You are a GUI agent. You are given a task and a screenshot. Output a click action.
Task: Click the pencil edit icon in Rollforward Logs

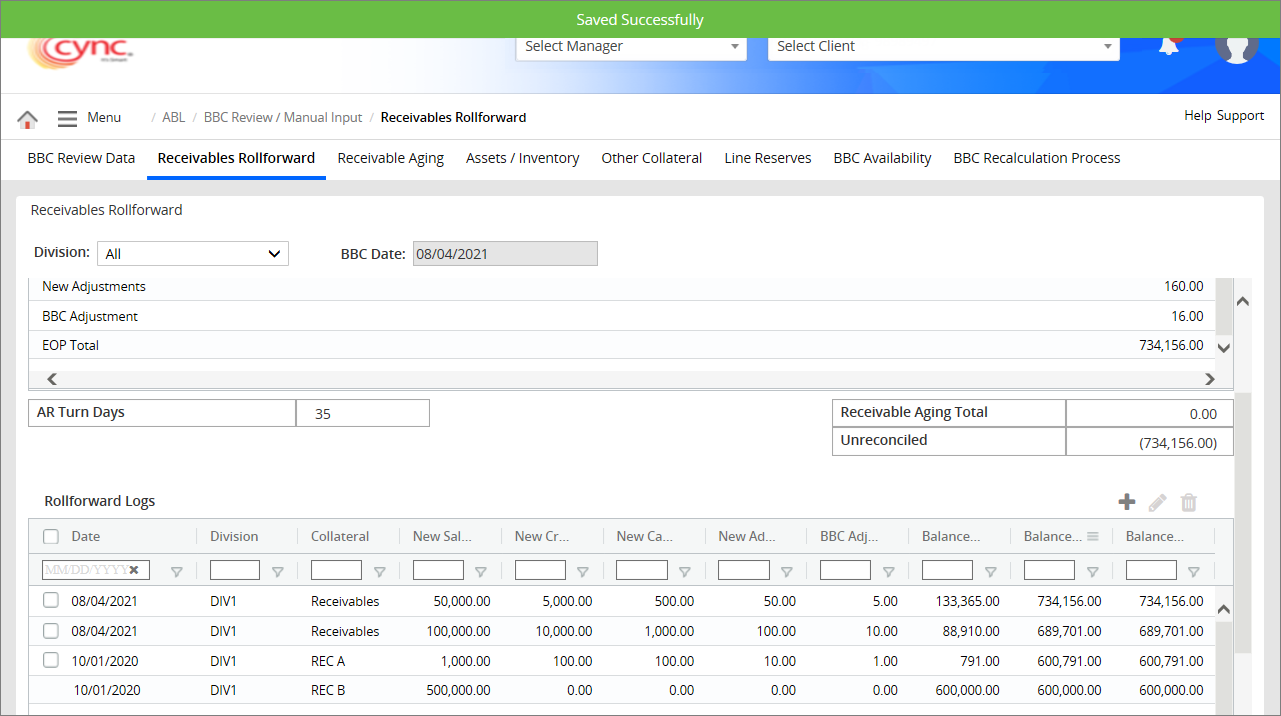(1157, 503)
